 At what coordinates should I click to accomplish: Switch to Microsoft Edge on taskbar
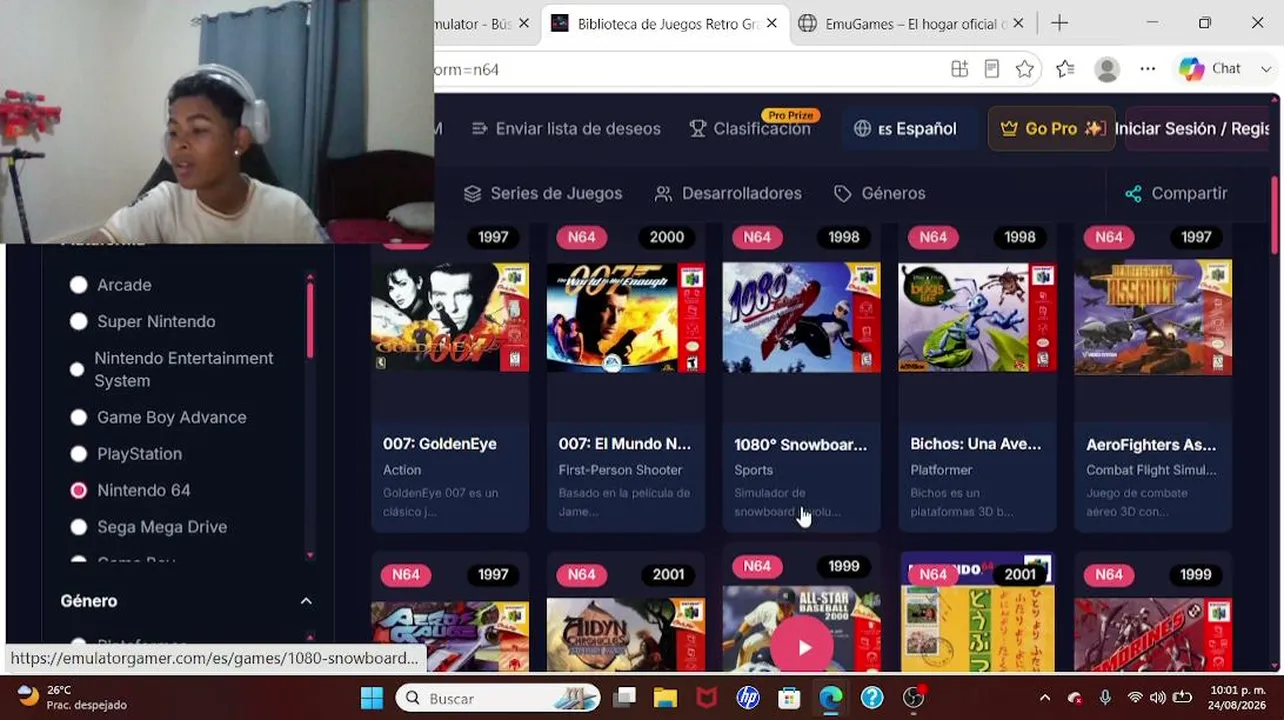[x=830, y=698]
